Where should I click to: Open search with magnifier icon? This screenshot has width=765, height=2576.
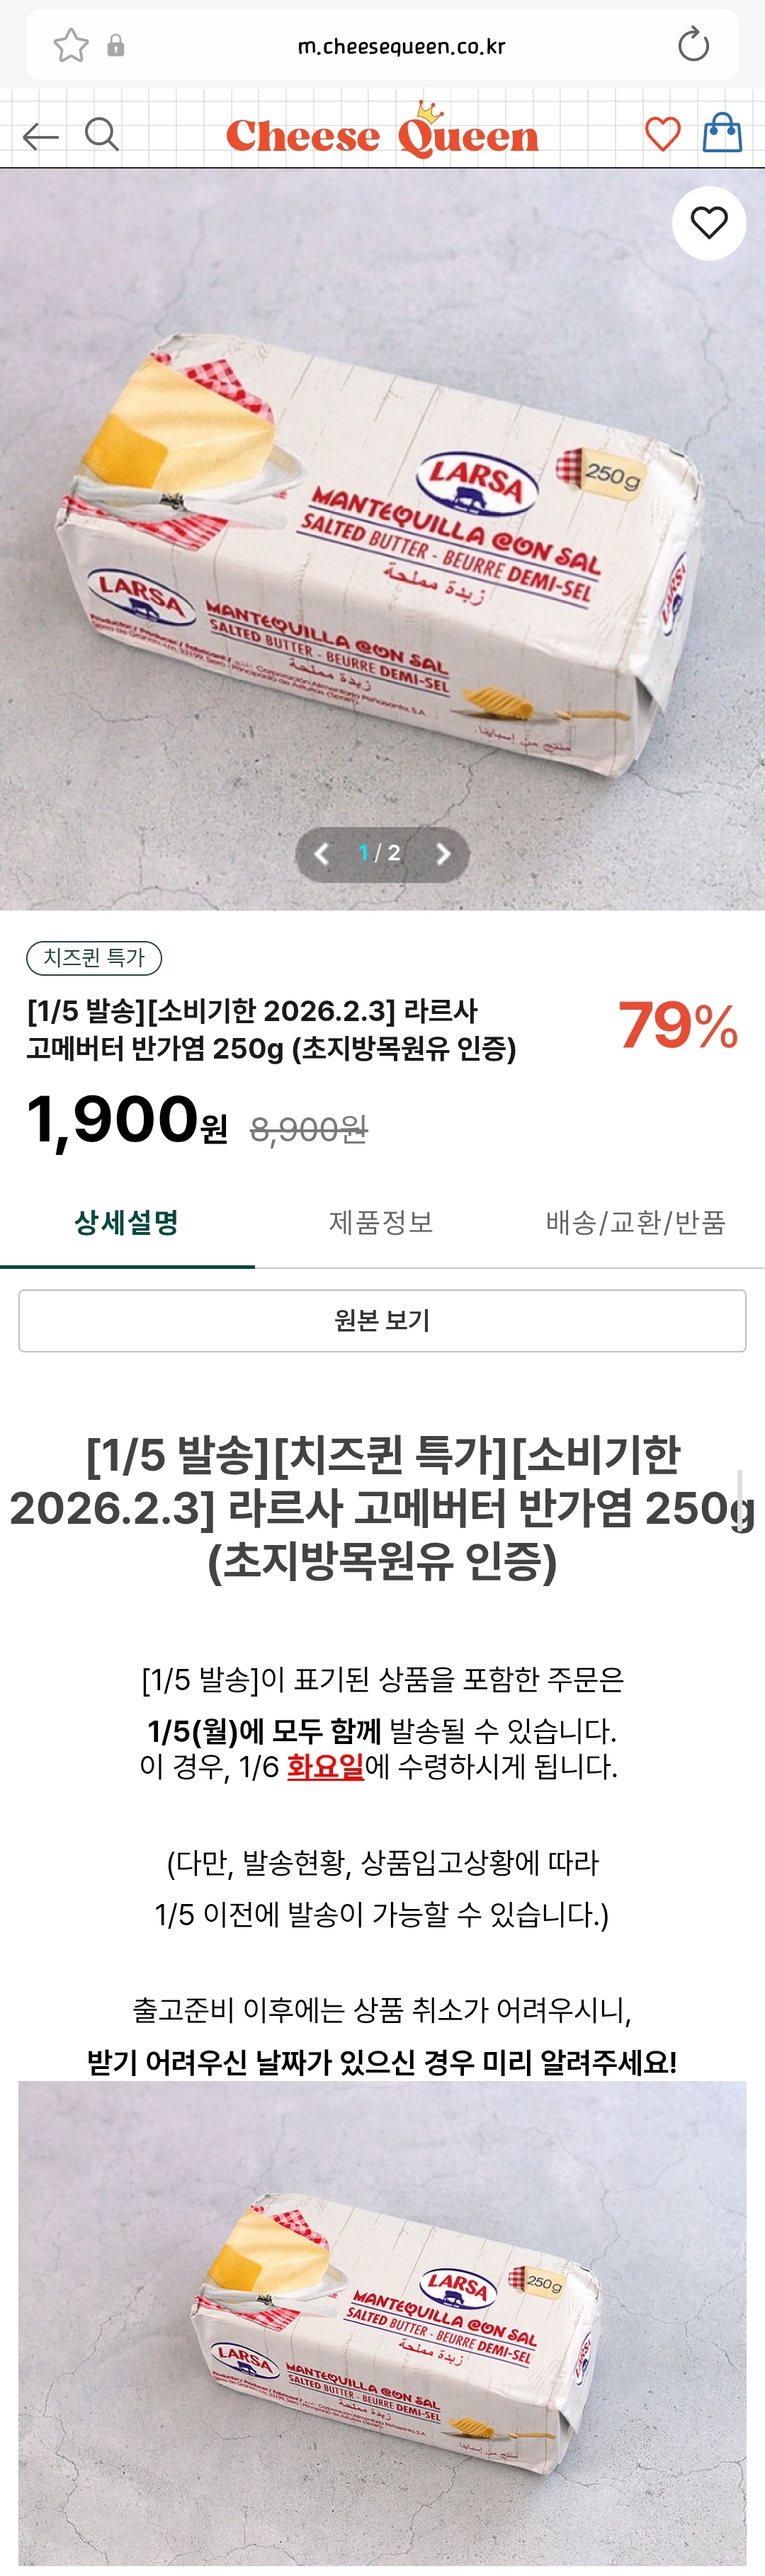(101, 134)
